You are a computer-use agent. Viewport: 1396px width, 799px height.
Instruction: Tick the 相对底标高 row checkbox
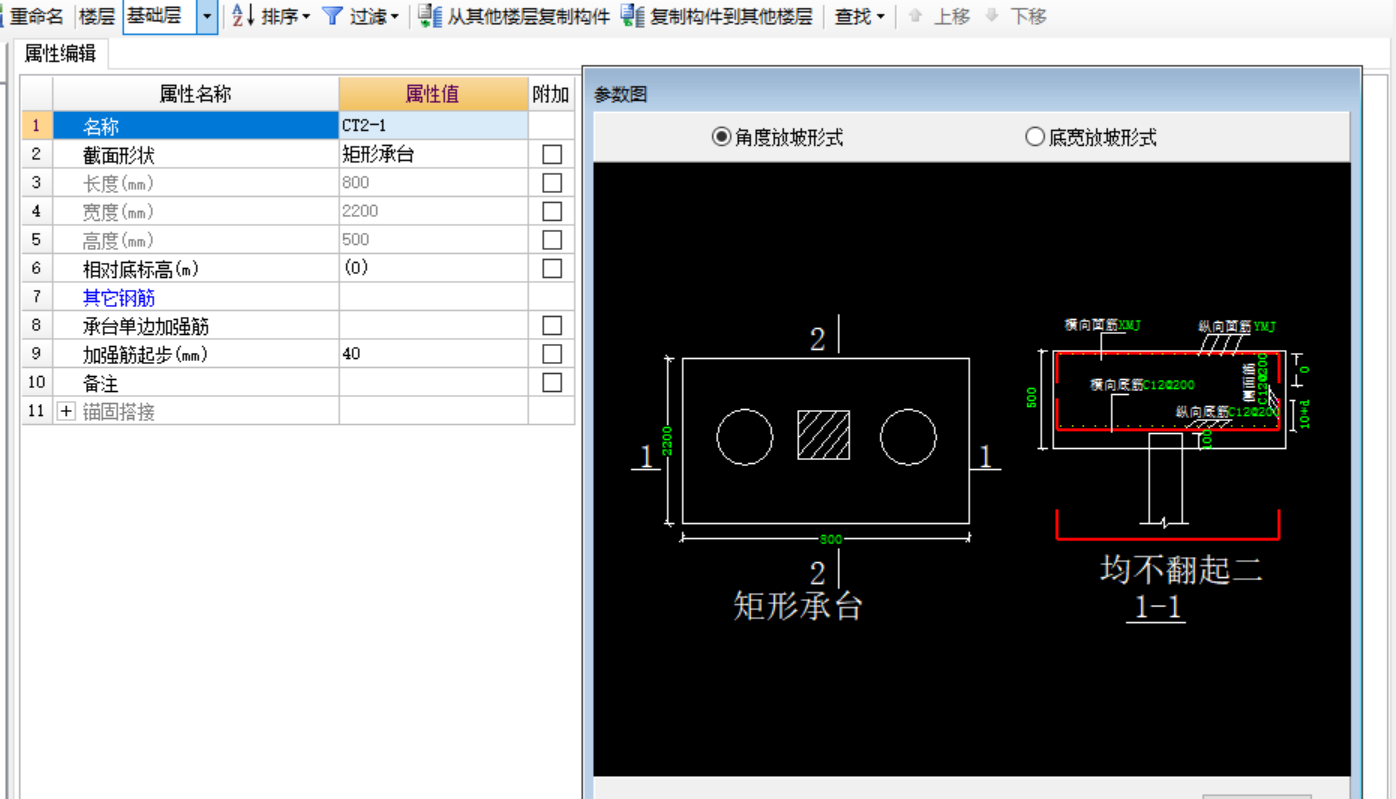(x=552, y=268)
